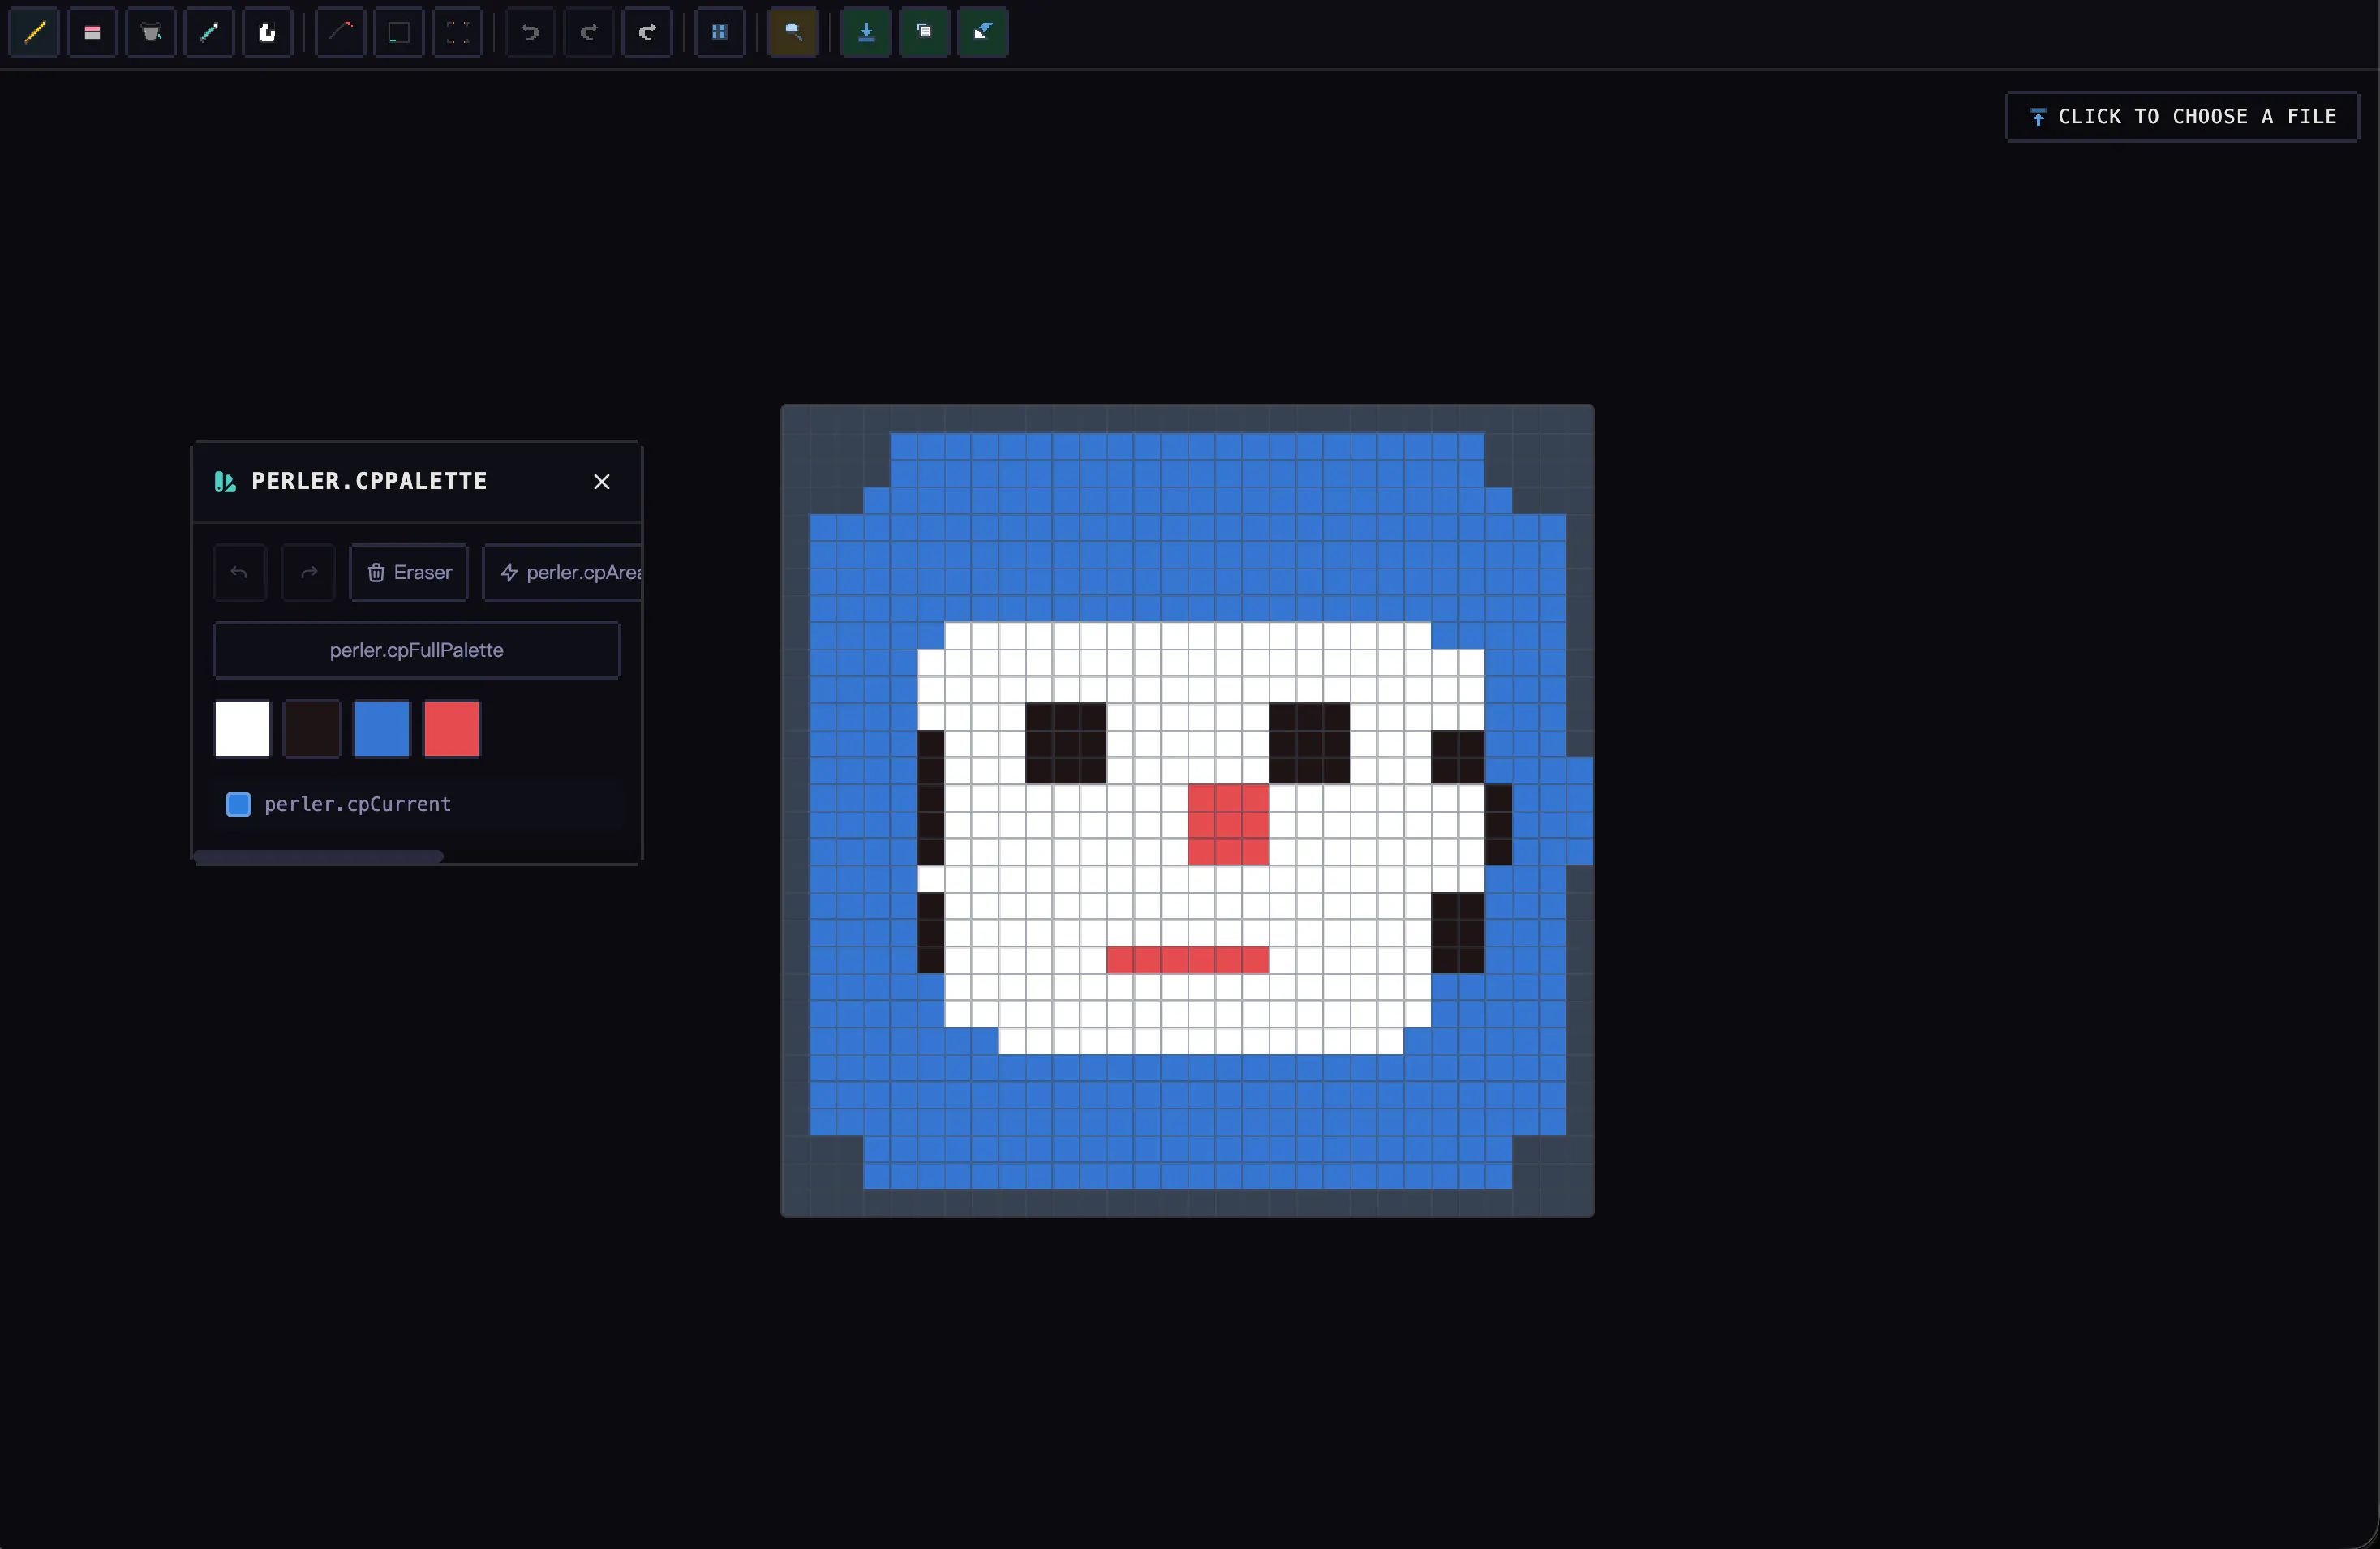Click the upload arrow icon beside Choose a File
This screenshot has height=1549, width=2380.
[x=2038, y=117]
